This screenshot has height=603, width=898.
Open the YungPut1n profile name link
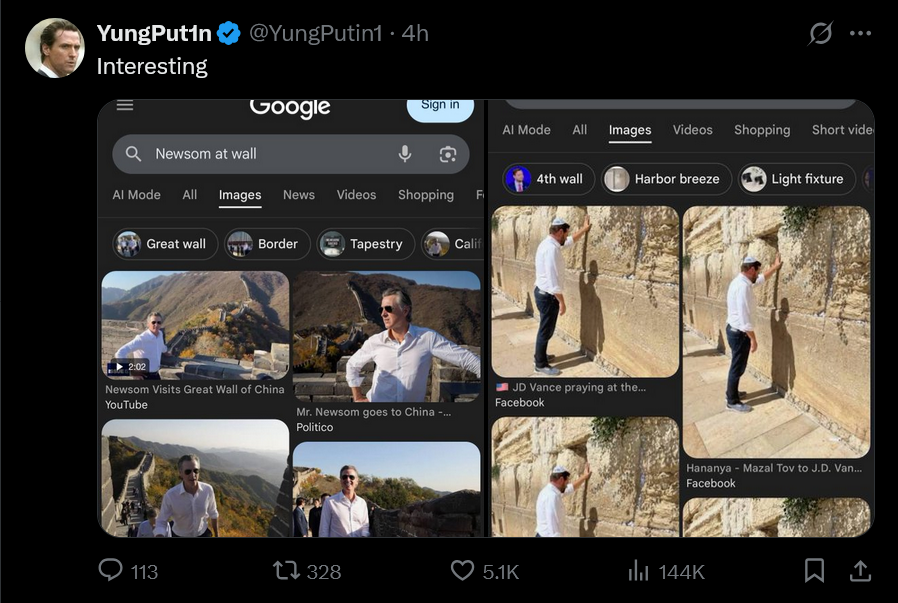154,34
